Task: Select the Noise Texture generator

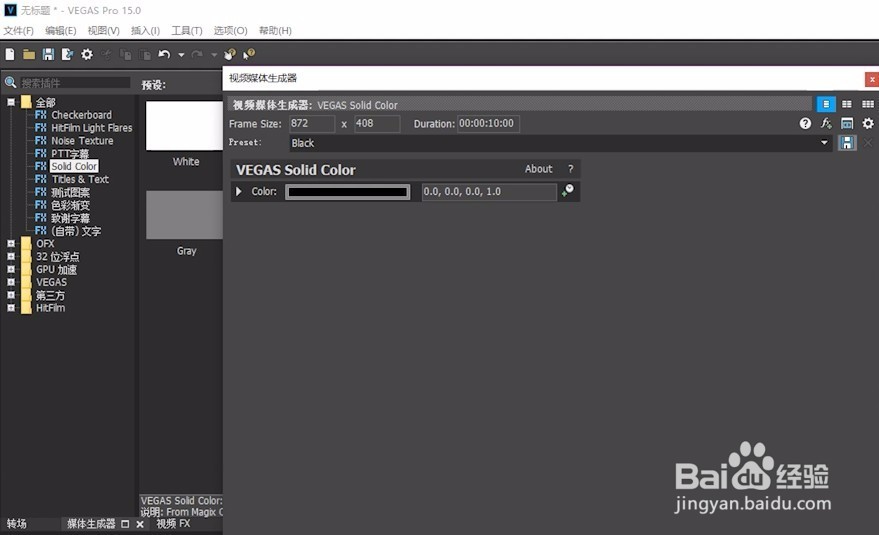Action: point(82,141)
